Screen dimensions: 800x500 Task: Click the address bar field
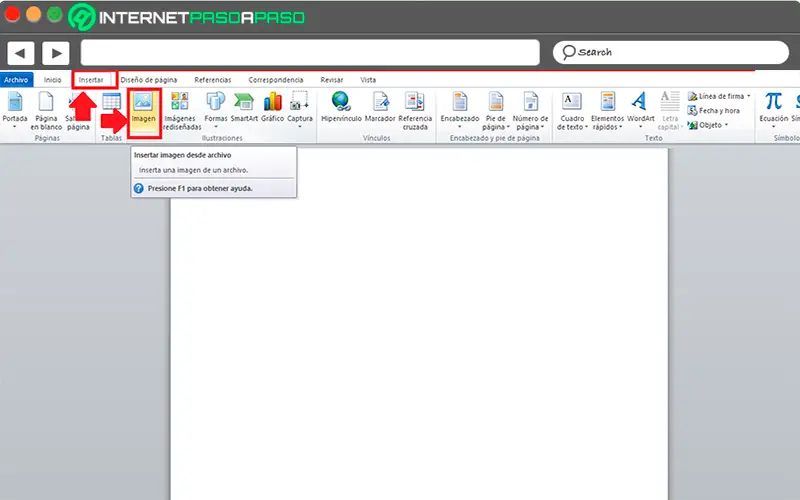[310, 53]
